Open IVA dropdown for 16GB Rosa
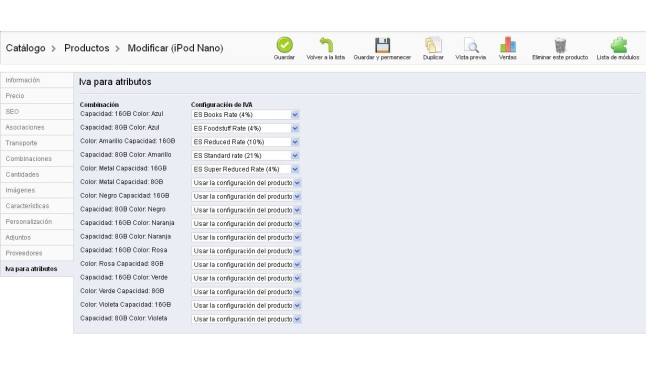 246,251
